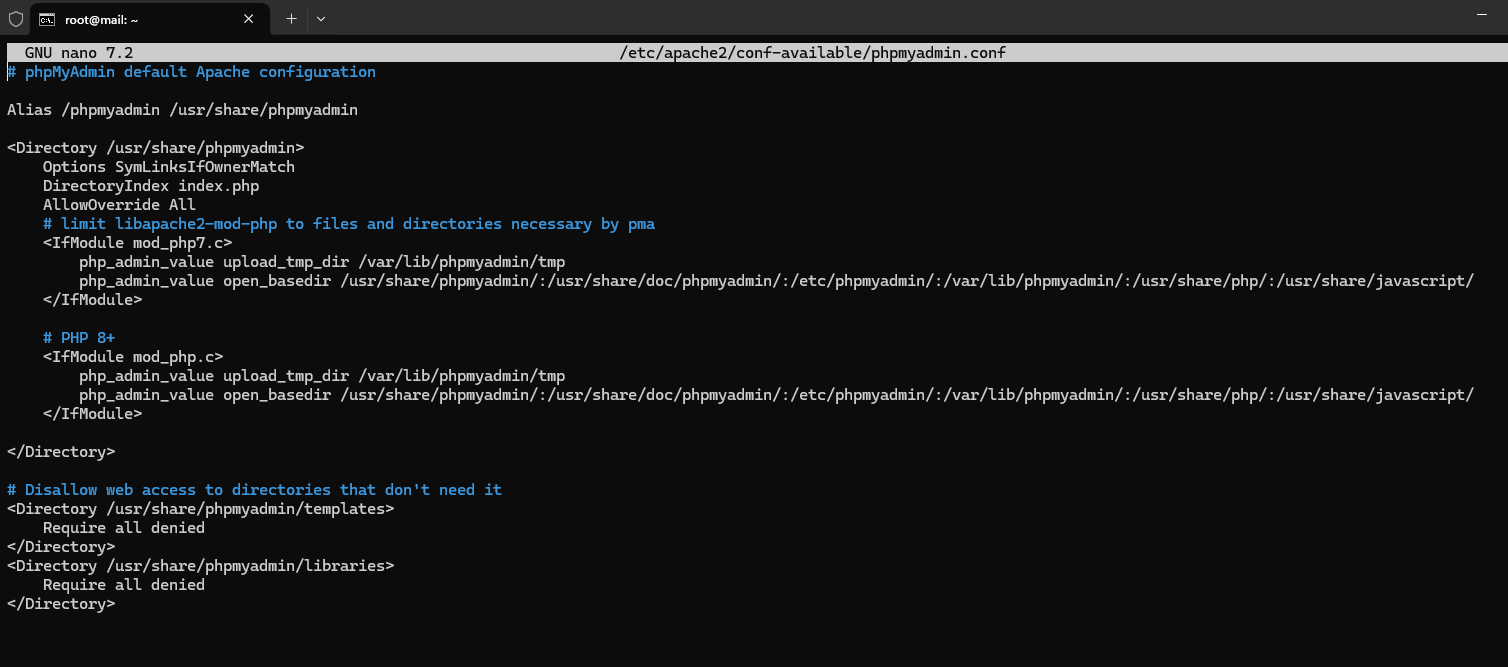Open a new terminal tab with plus button

point(291,18)
